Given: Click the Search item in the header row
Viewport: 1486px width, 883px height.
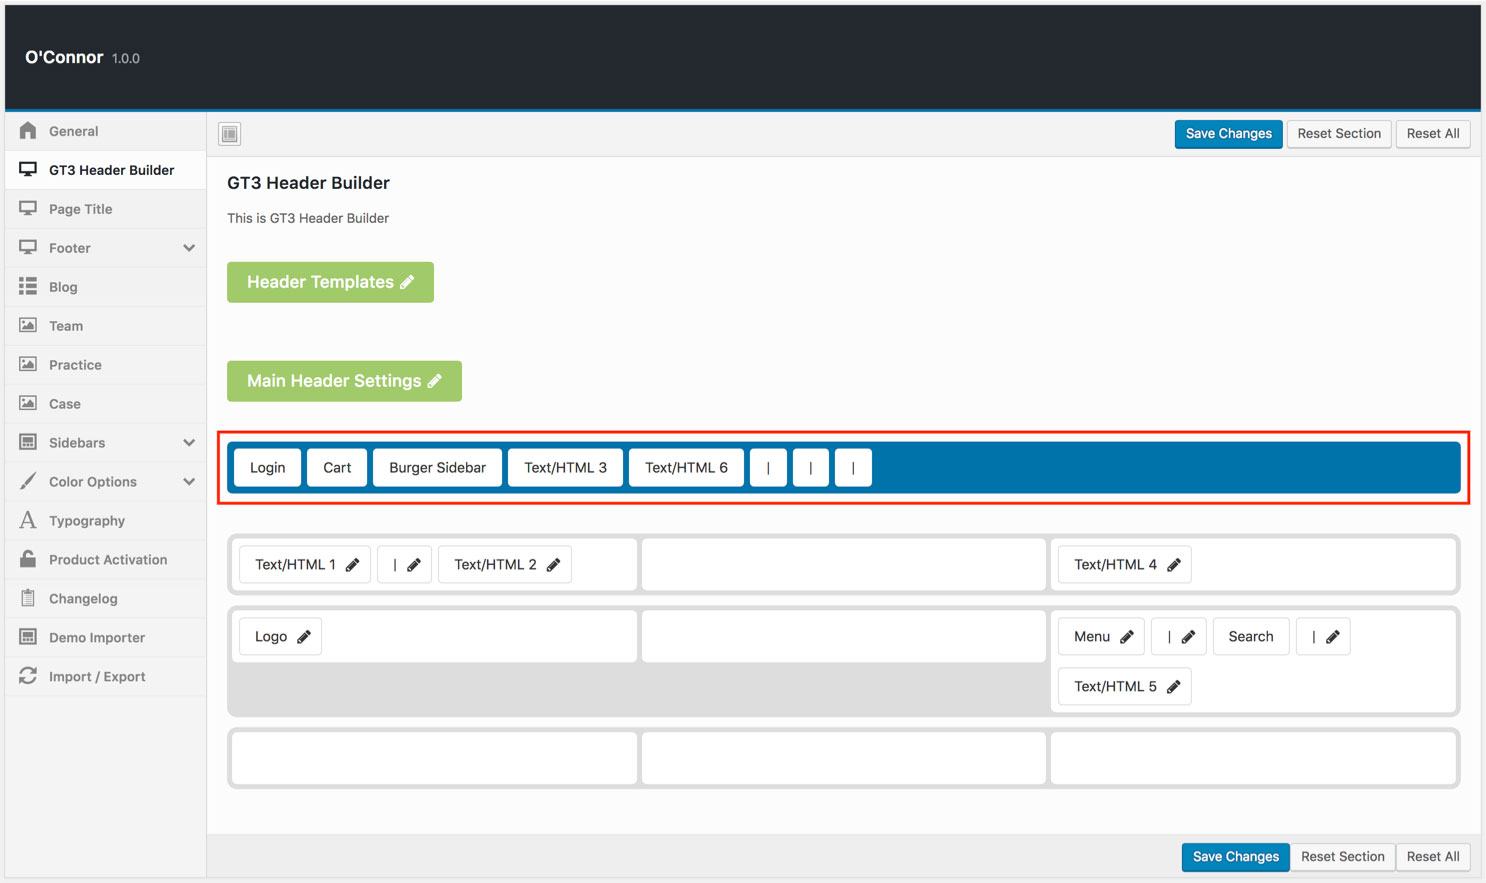Looking at the screenshot, I should pos(1251,637).
